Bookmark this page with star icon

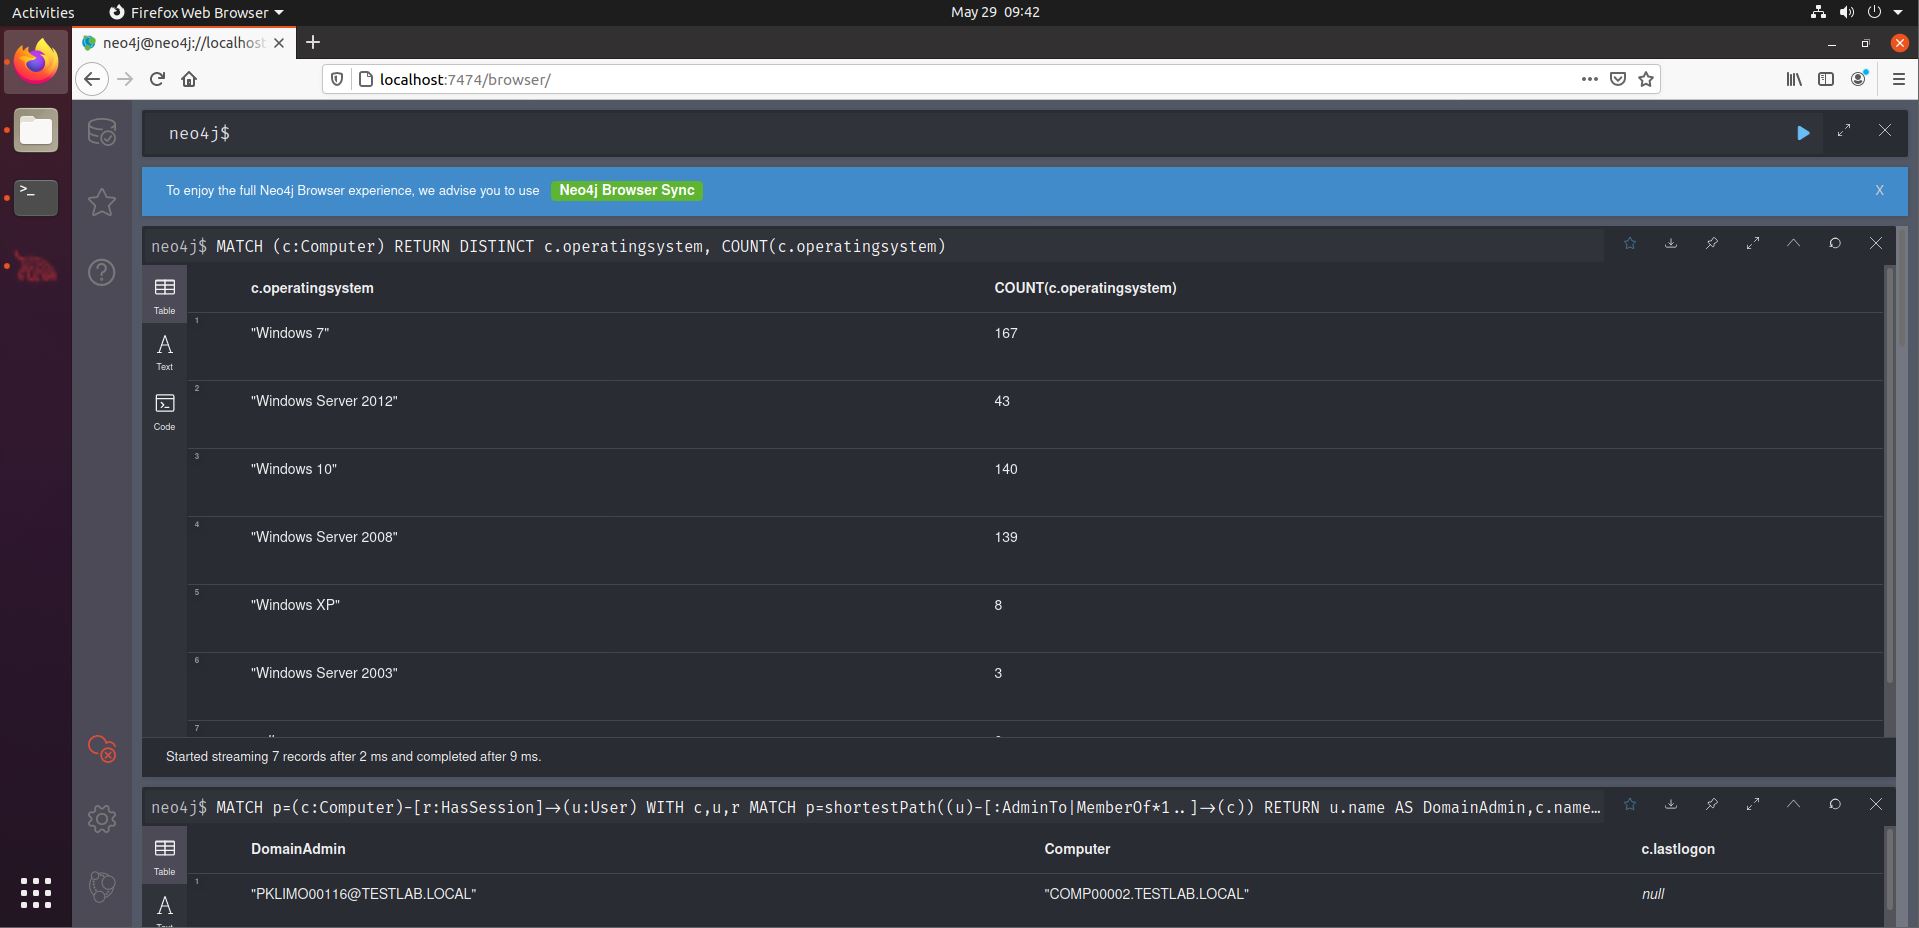(1646, 79)
